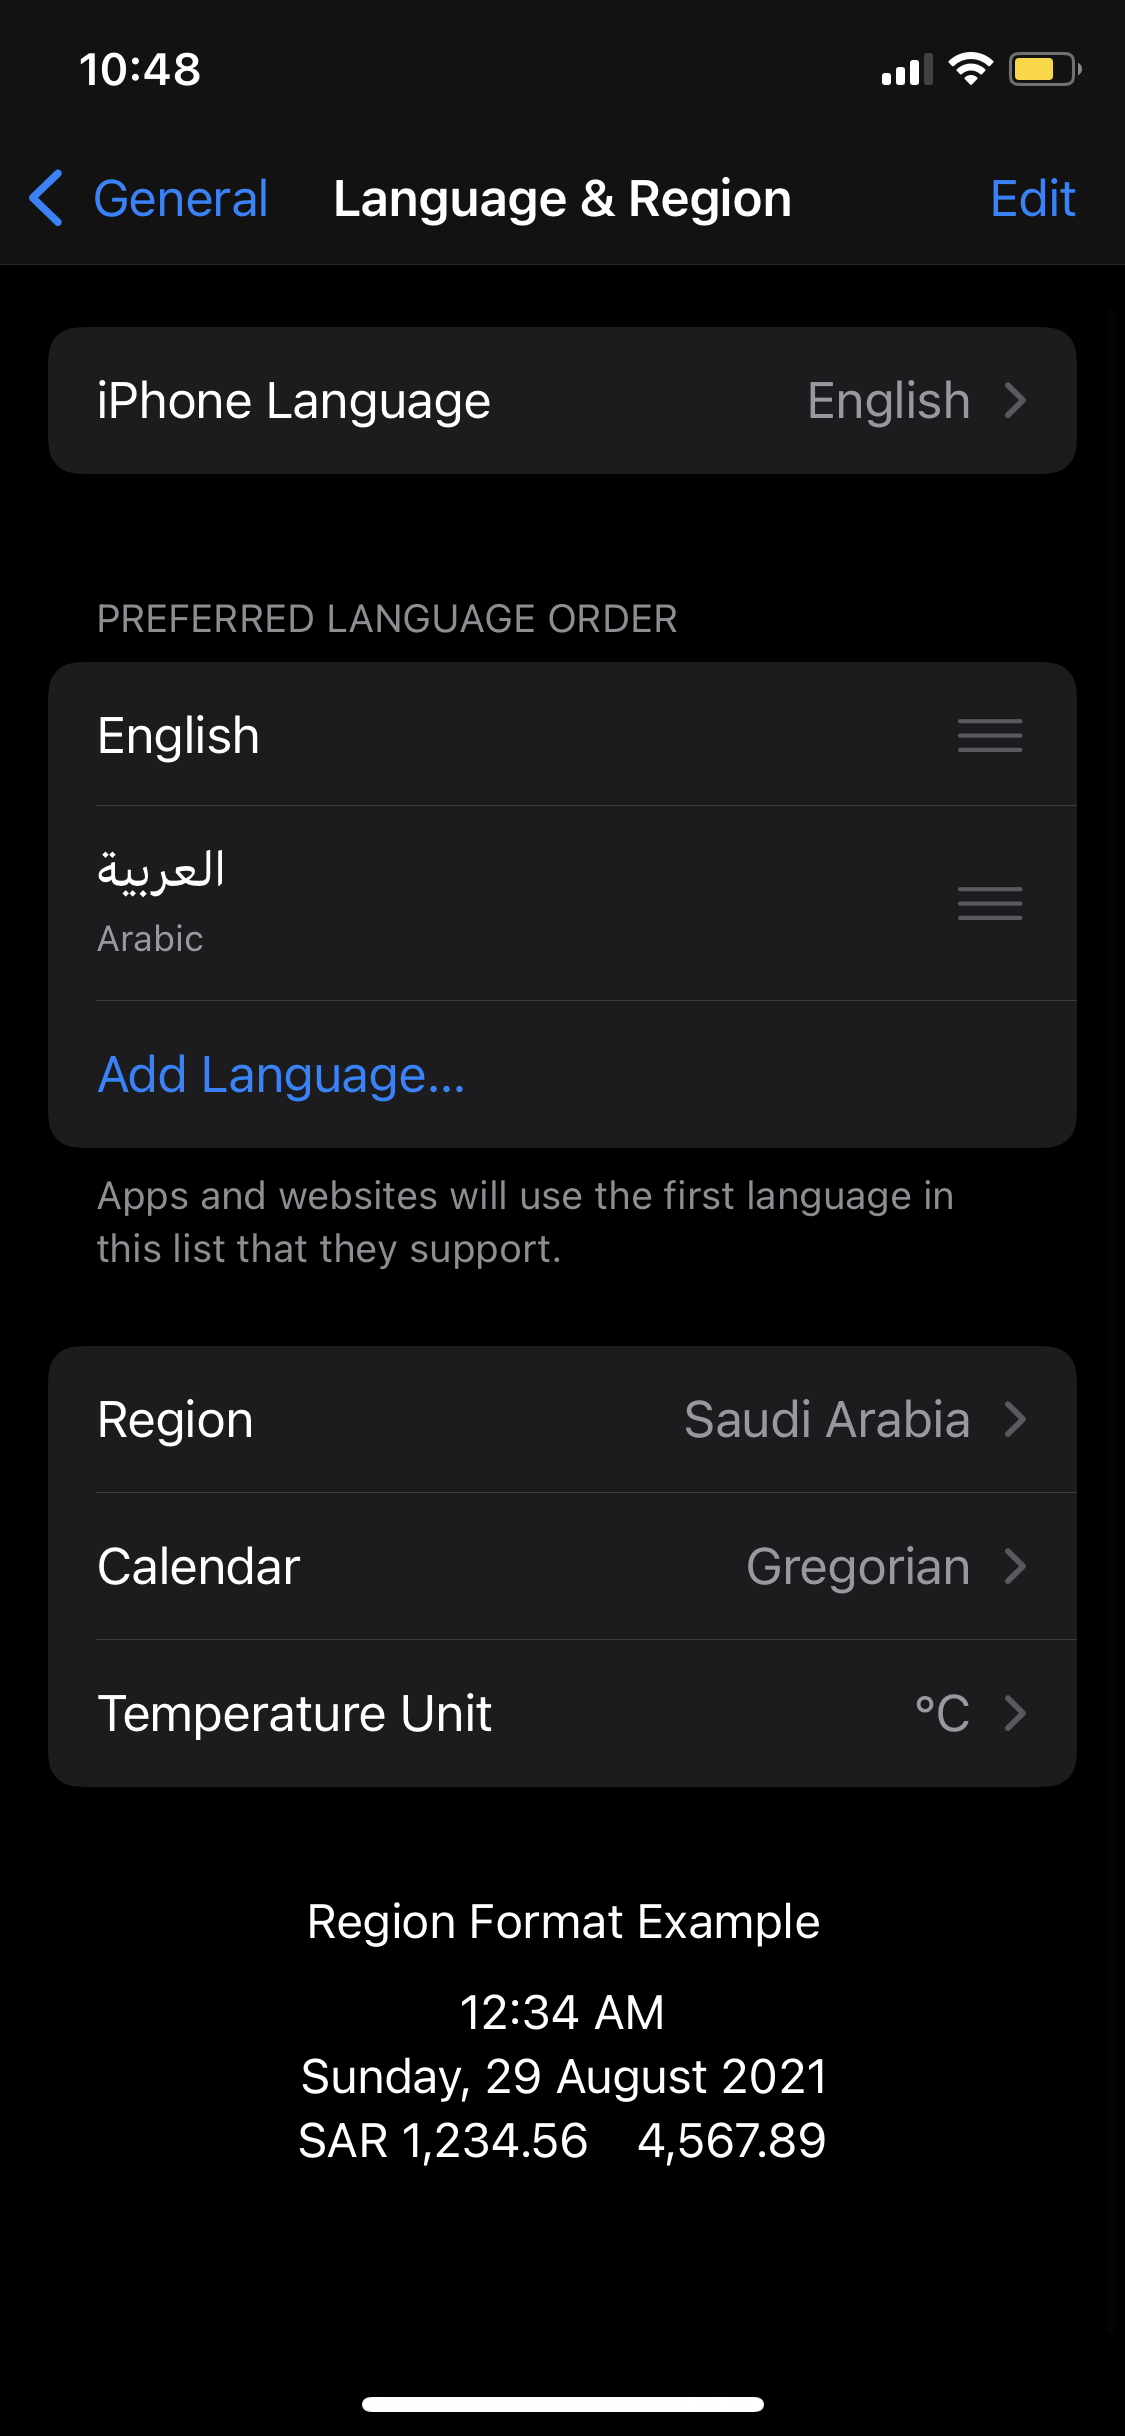The image size is (1125, 2436).
Task: Tap the cellular signal bars icon
Action: [x=907, y=70]
